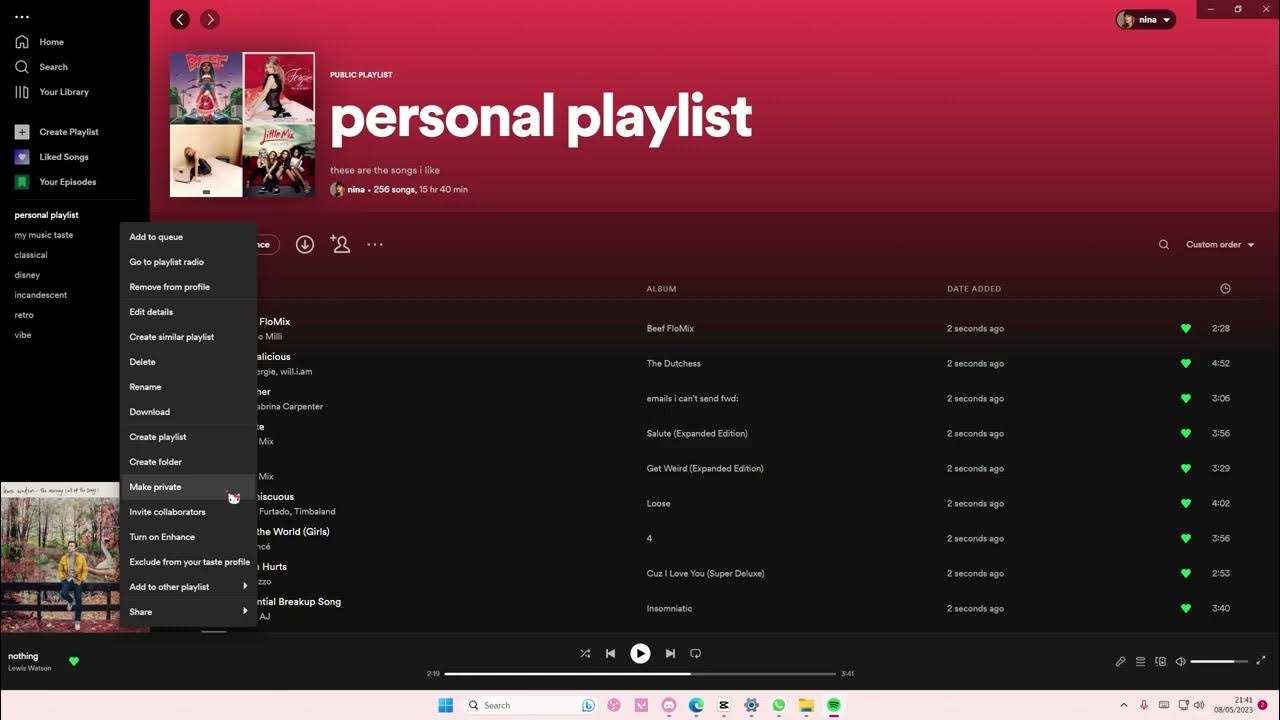The image size is (1280, 720).
Task: Open Liked Songs in sidebar
Action: click(52, 157)
